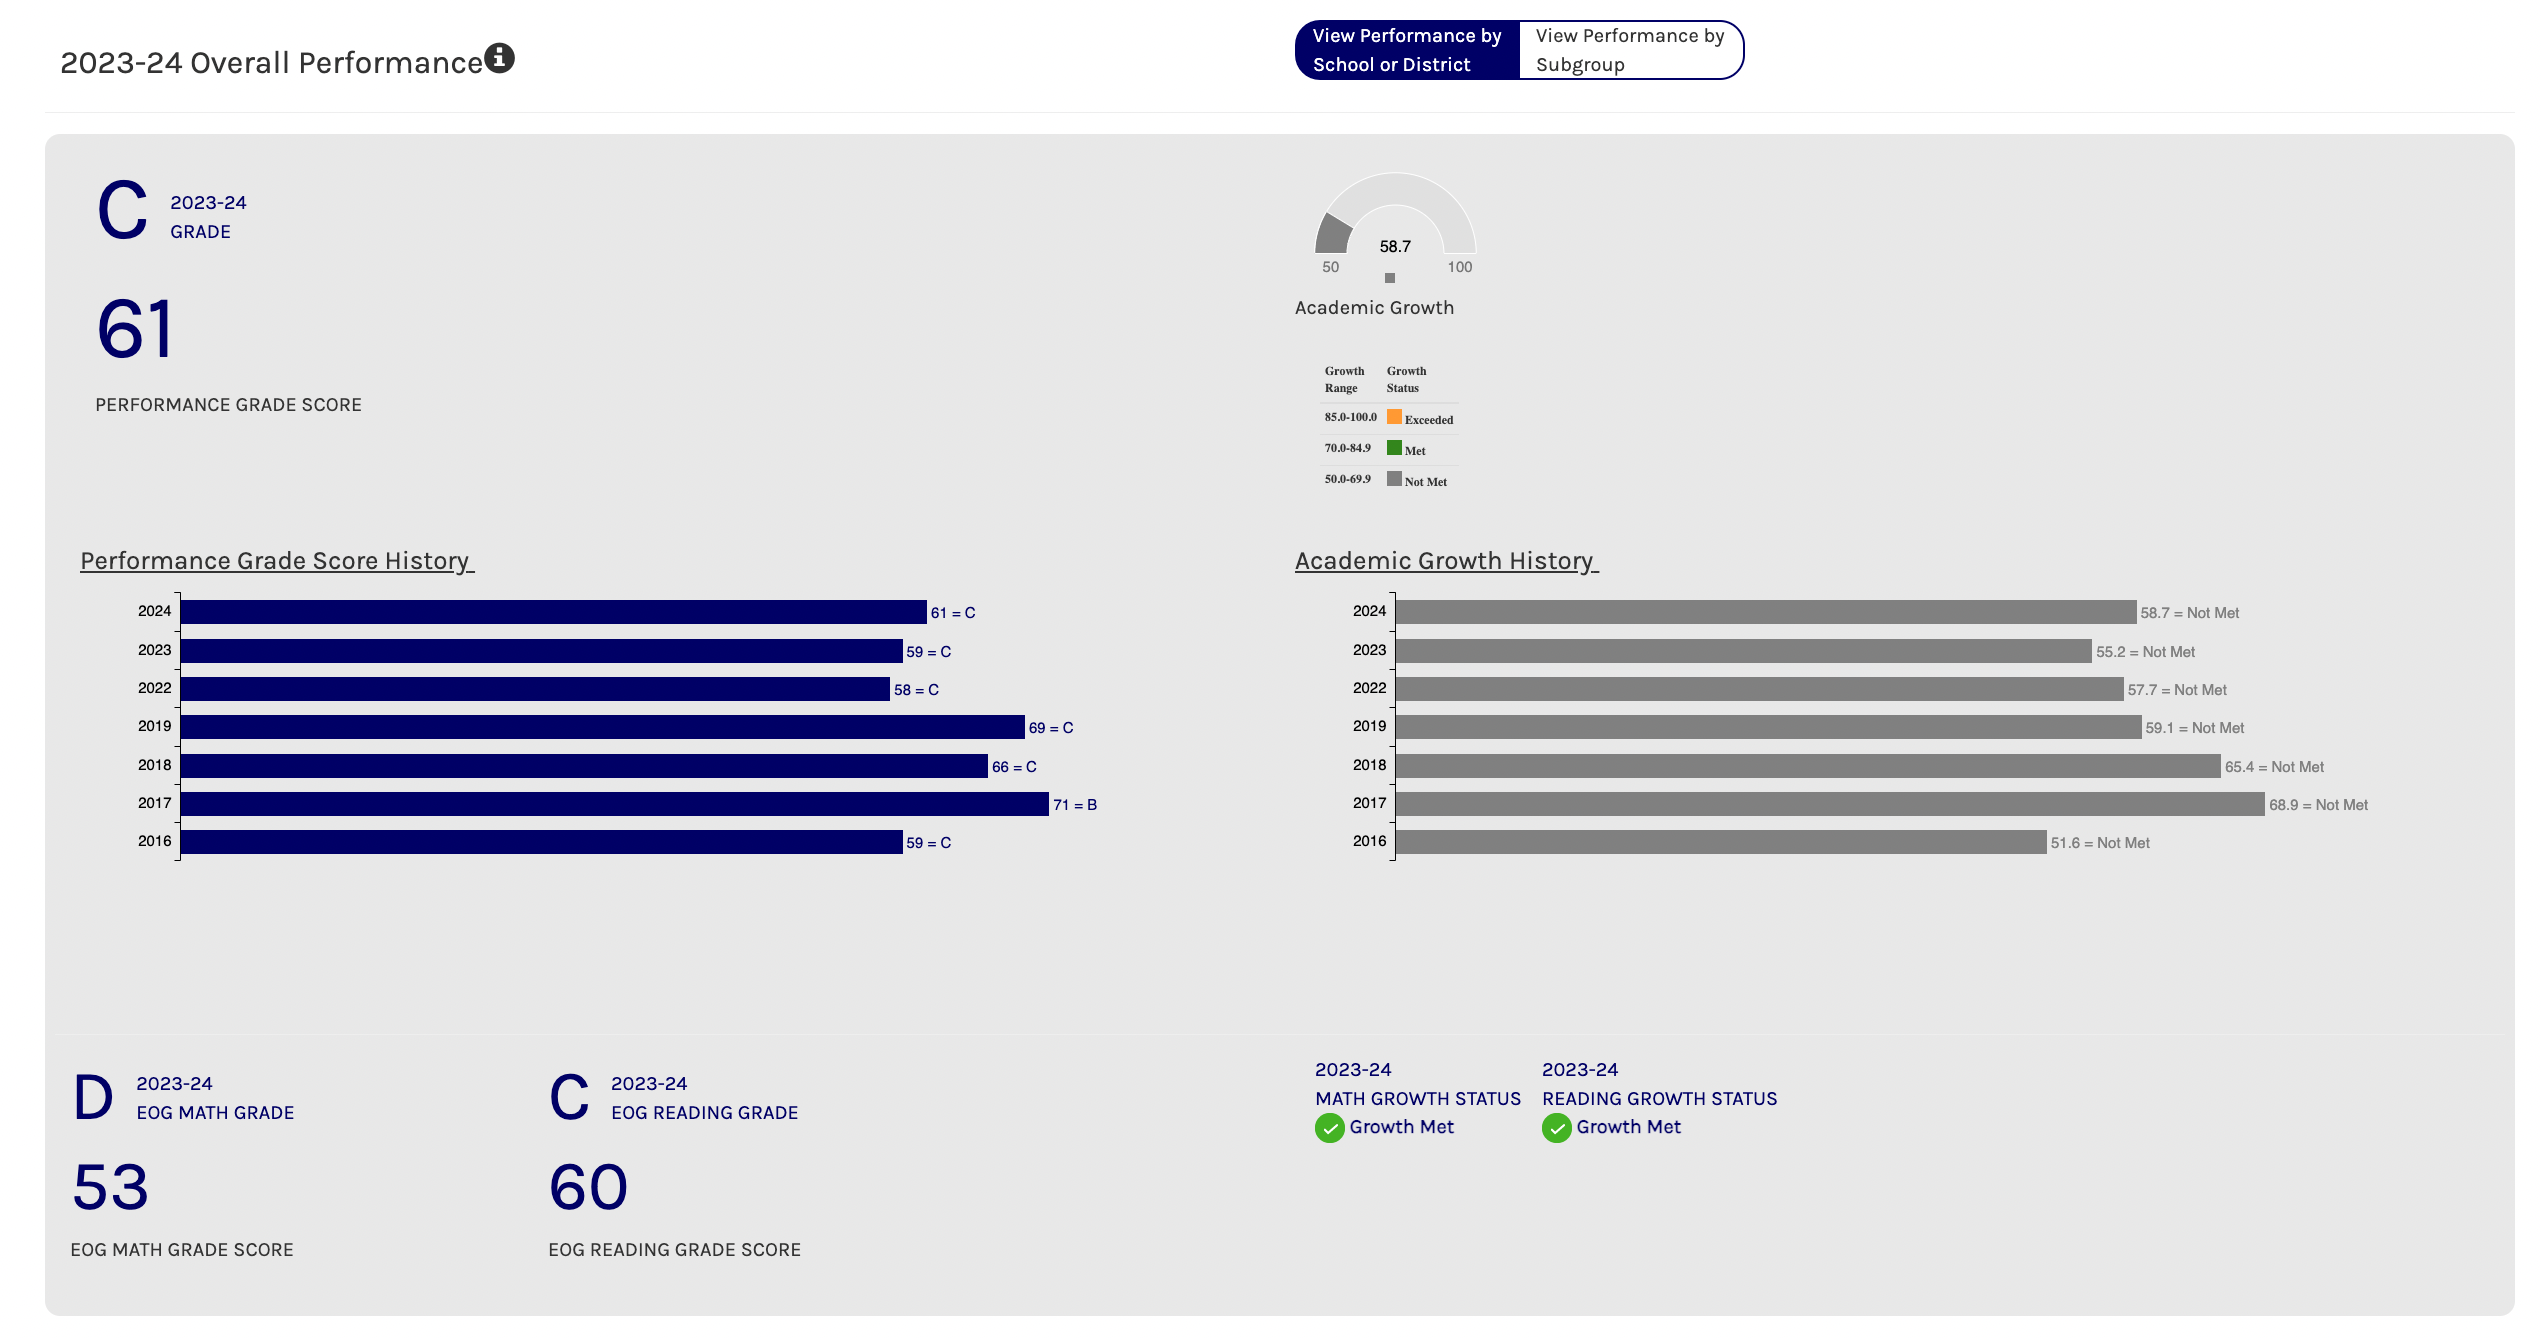Click green checkmark for Reading Growth Status
The height and width of the screenshot is (1338, 2541).
coord(1556,1128)
